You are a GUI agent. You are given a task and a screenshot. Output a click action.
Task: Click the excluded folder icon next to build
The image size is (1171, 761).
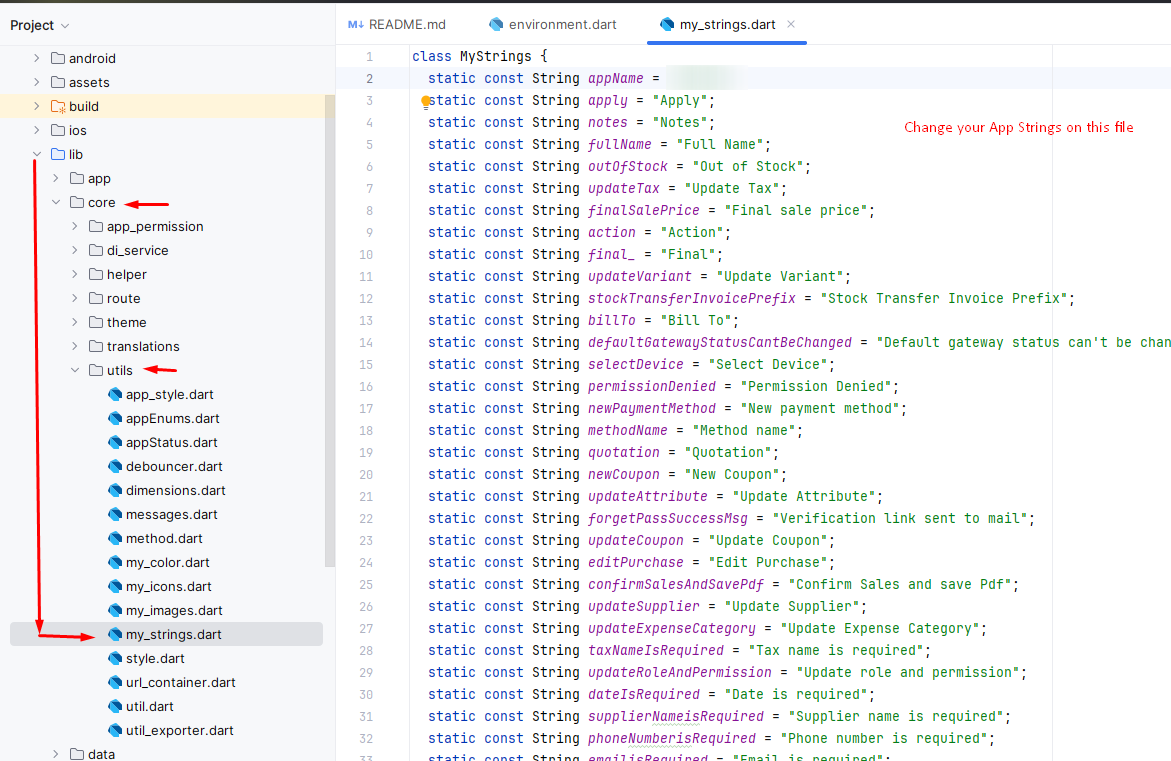[59, 106]
